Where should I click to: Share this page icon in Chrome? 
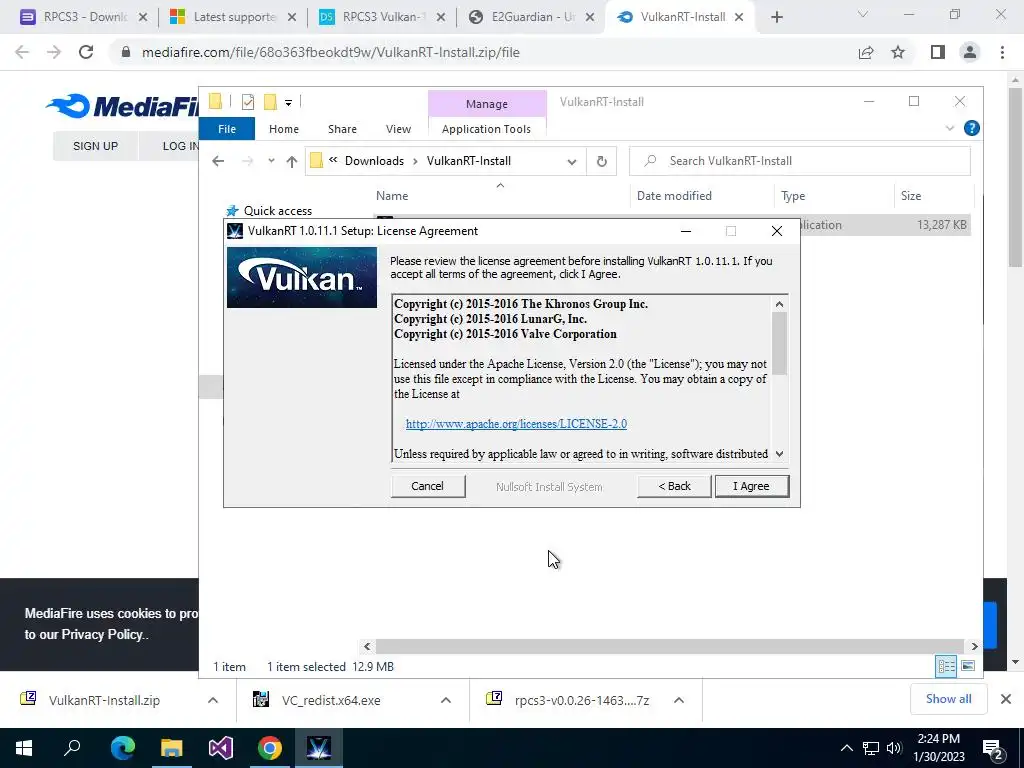click(x=866, y=52)
